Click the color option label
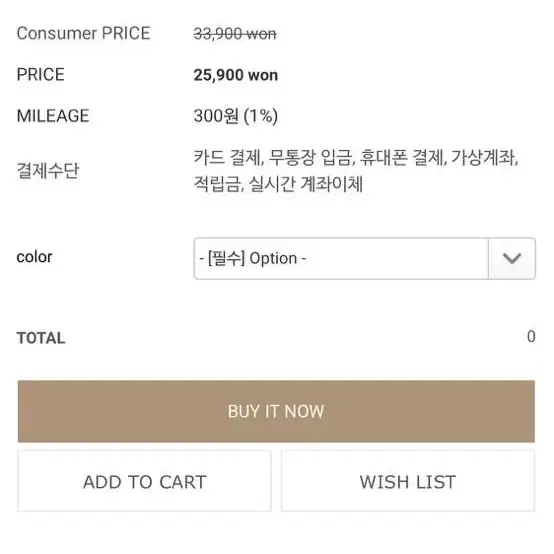 click(34, 257)
